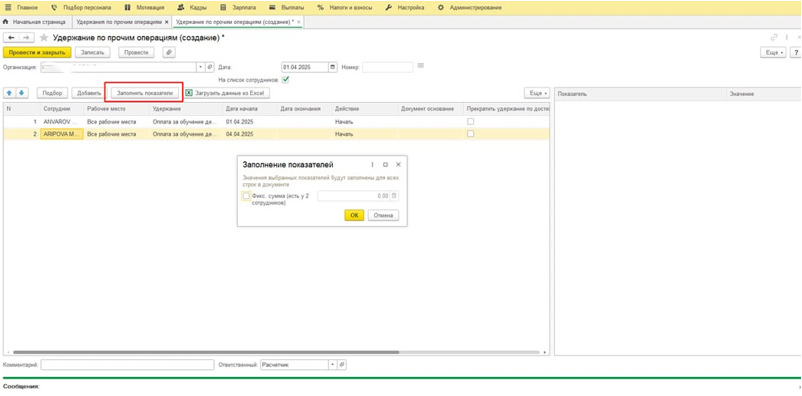Open the Подбор персонала section
Screen dimensions: 802x396
[x=81, y=8]
